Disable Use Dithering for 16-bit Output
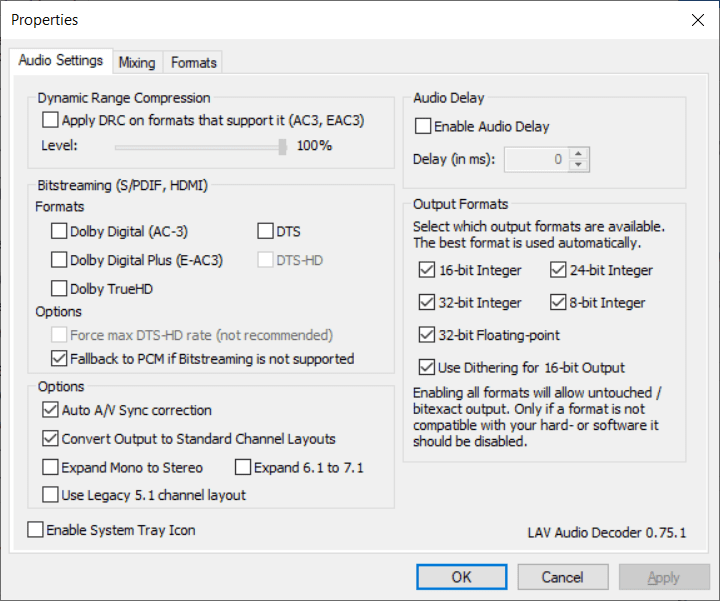 click(x=428, y=368)
